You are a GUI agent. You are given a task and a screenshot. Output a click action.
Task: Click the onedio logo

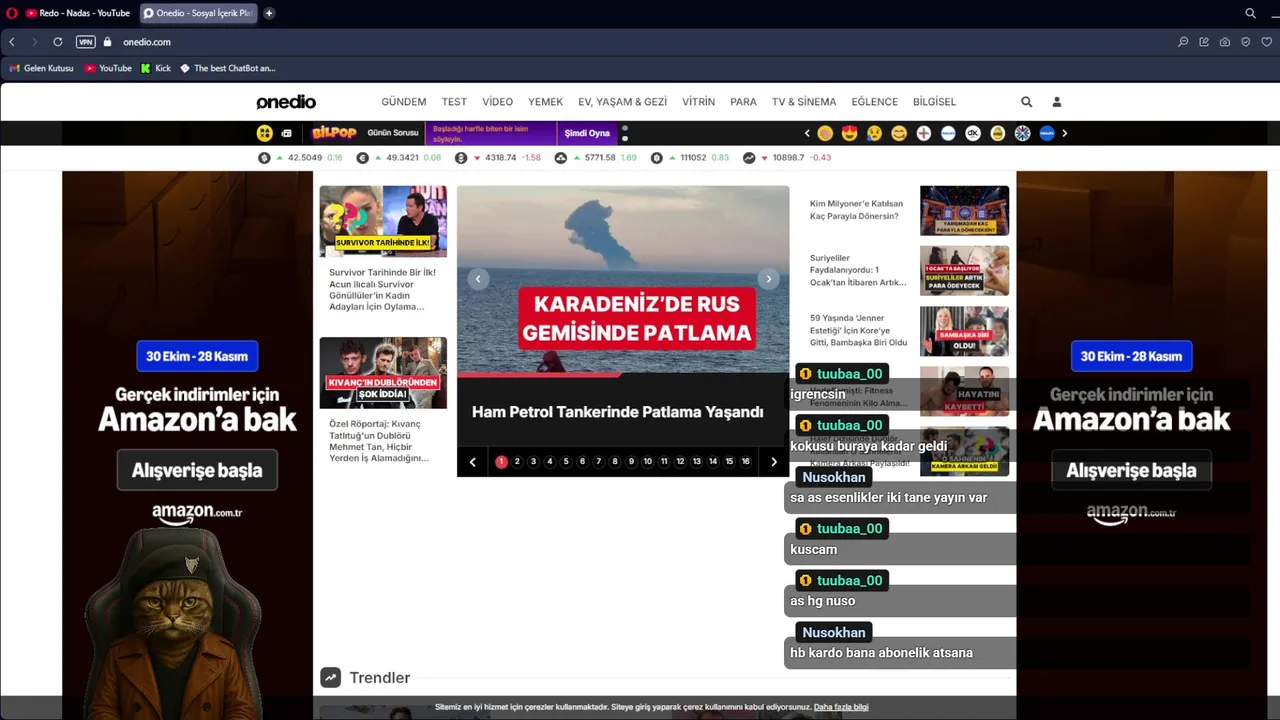[x=286, y=102]
